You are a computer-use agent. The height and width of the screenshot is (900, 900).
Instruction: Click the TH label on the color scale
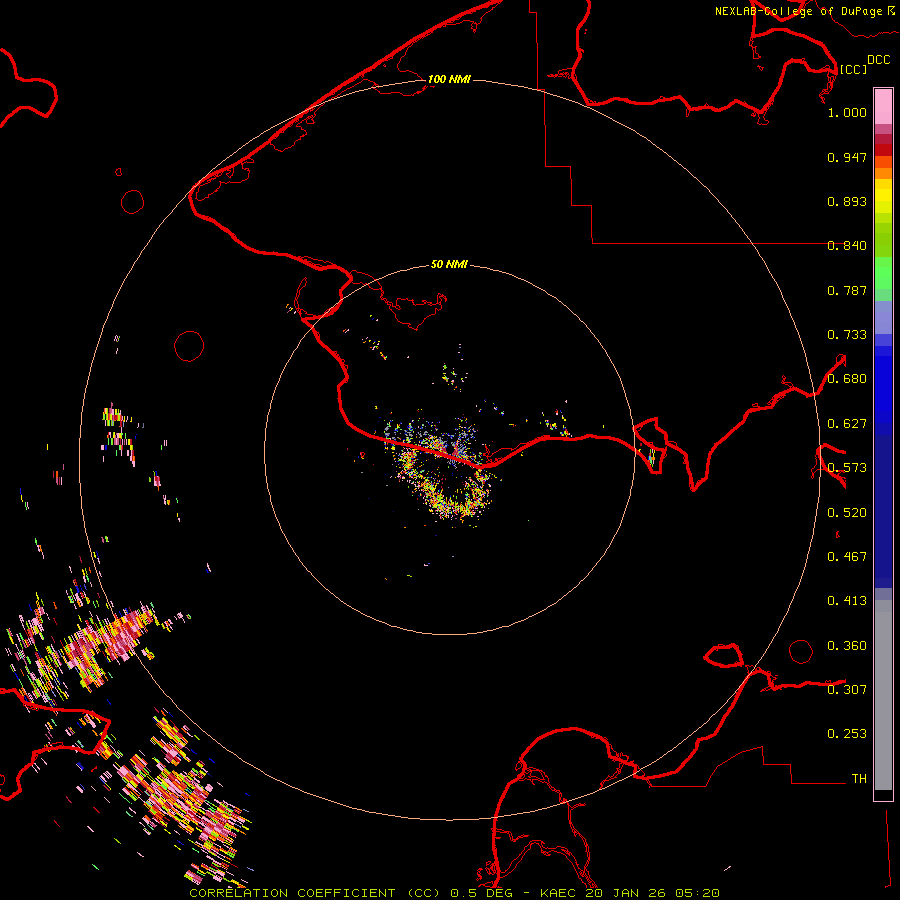click(858, 778)
